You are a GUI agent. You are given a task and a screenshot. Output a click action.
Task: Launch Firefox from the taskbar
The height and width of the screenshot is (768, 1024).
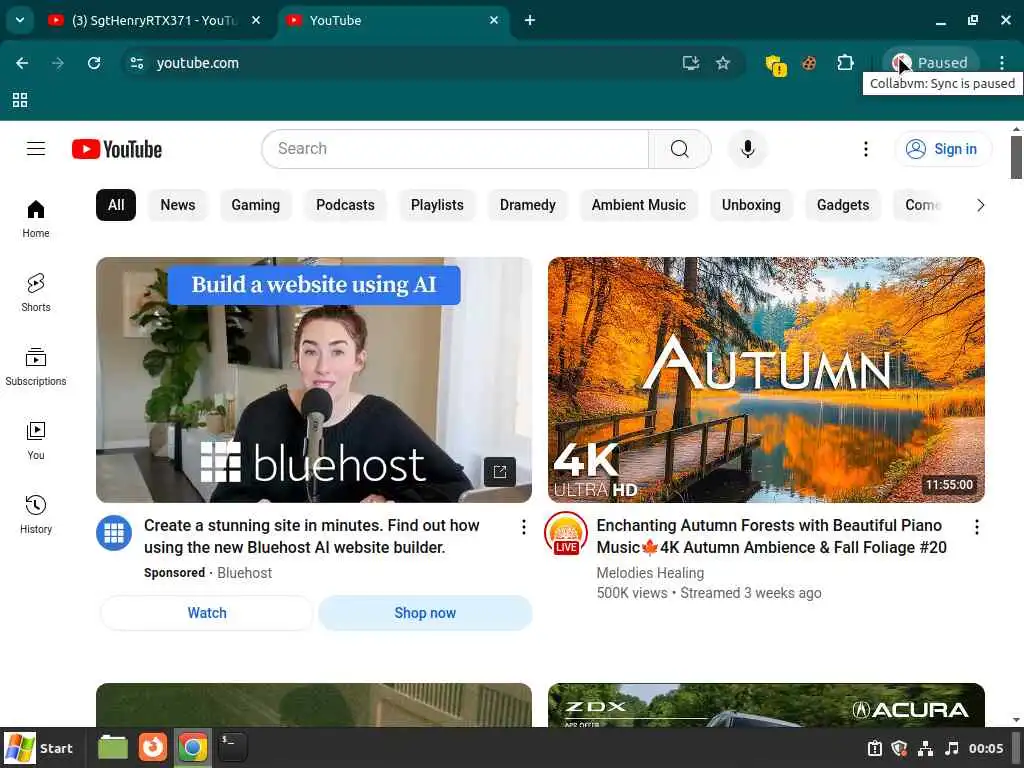pos(153,748)
